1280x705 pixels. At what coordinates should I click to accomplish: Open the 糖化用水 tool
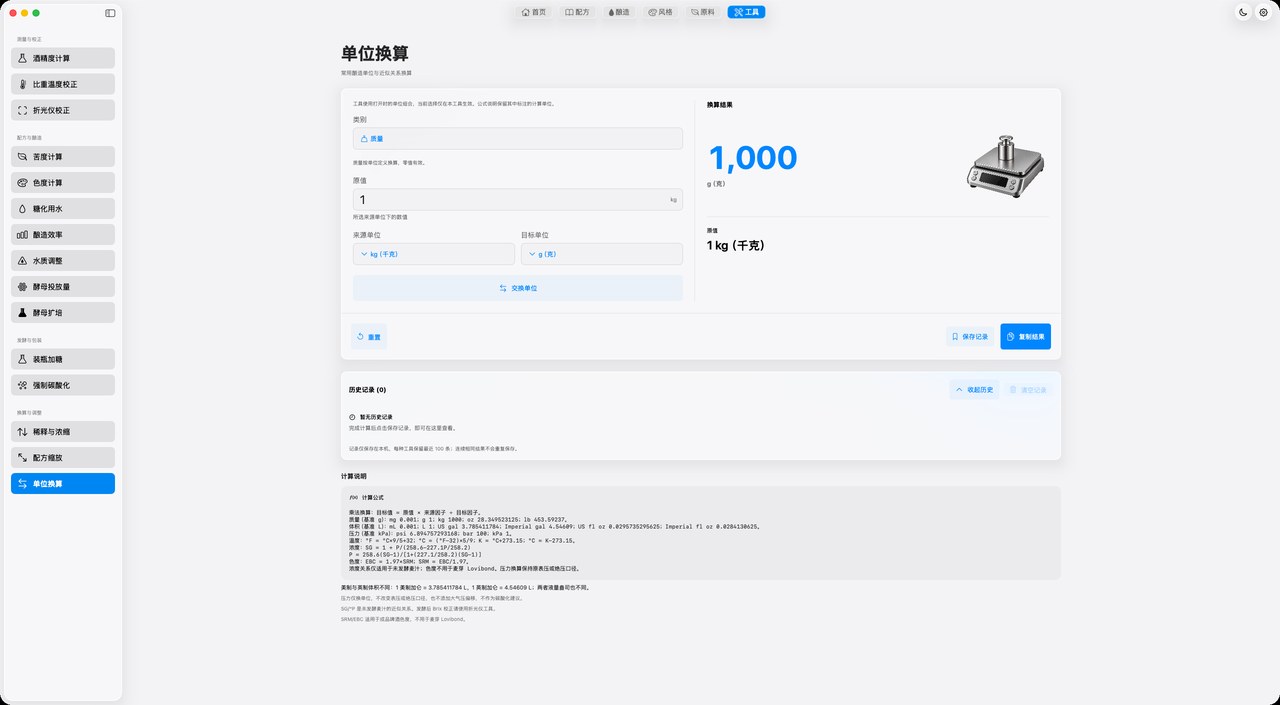63,209
